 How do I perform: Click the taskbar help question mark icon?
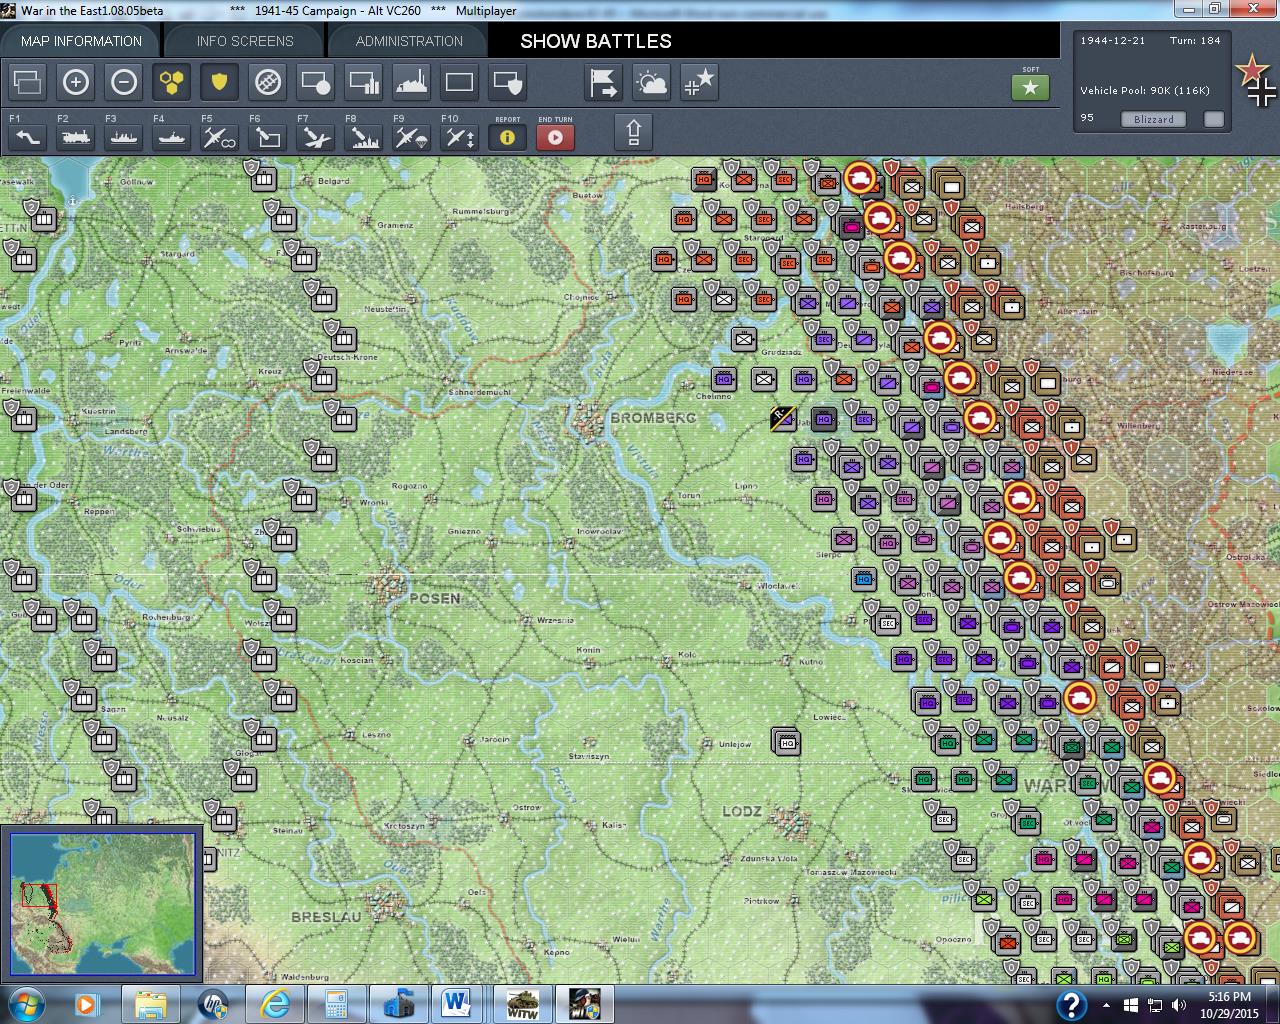pos(1071,1004)
